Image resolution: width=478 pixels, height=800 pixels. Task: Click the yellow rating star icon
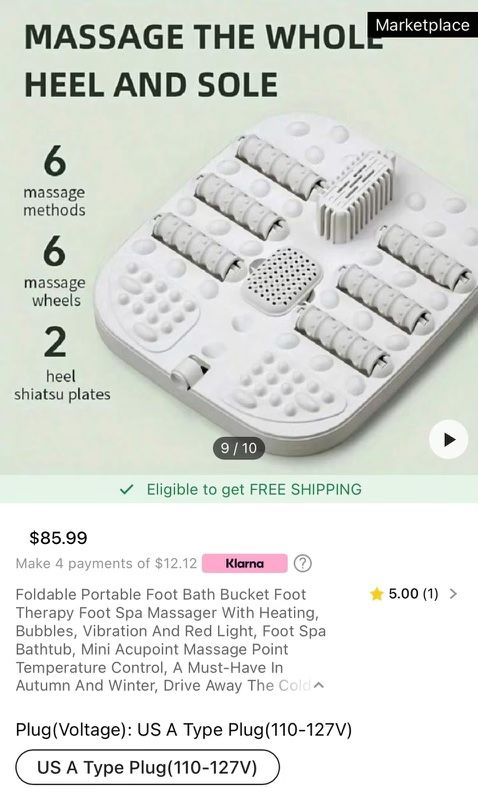click(376, 594)
